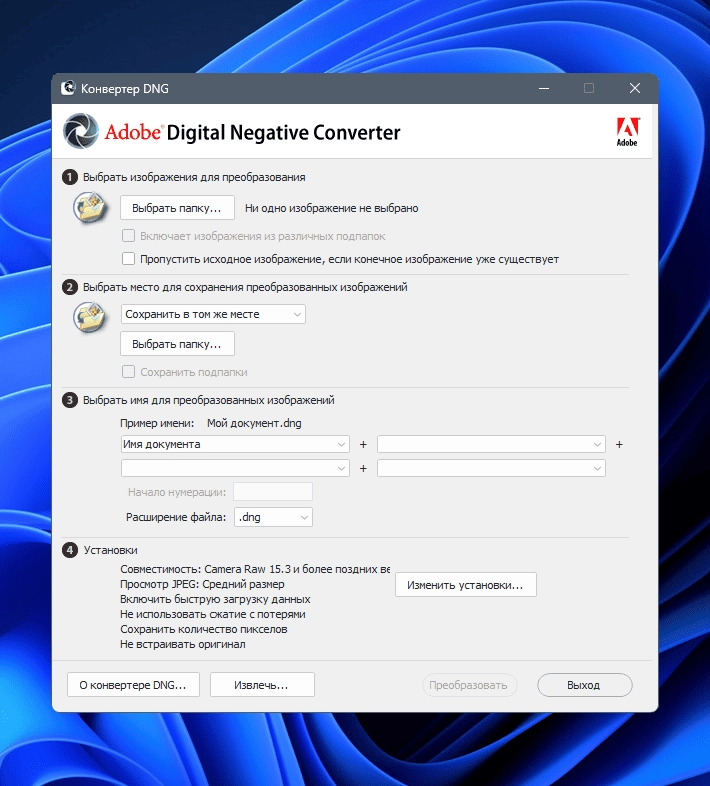Open the second-row left empty naming dropdown
This screenshot has width=710, height=786.
(x=235, y=468)
